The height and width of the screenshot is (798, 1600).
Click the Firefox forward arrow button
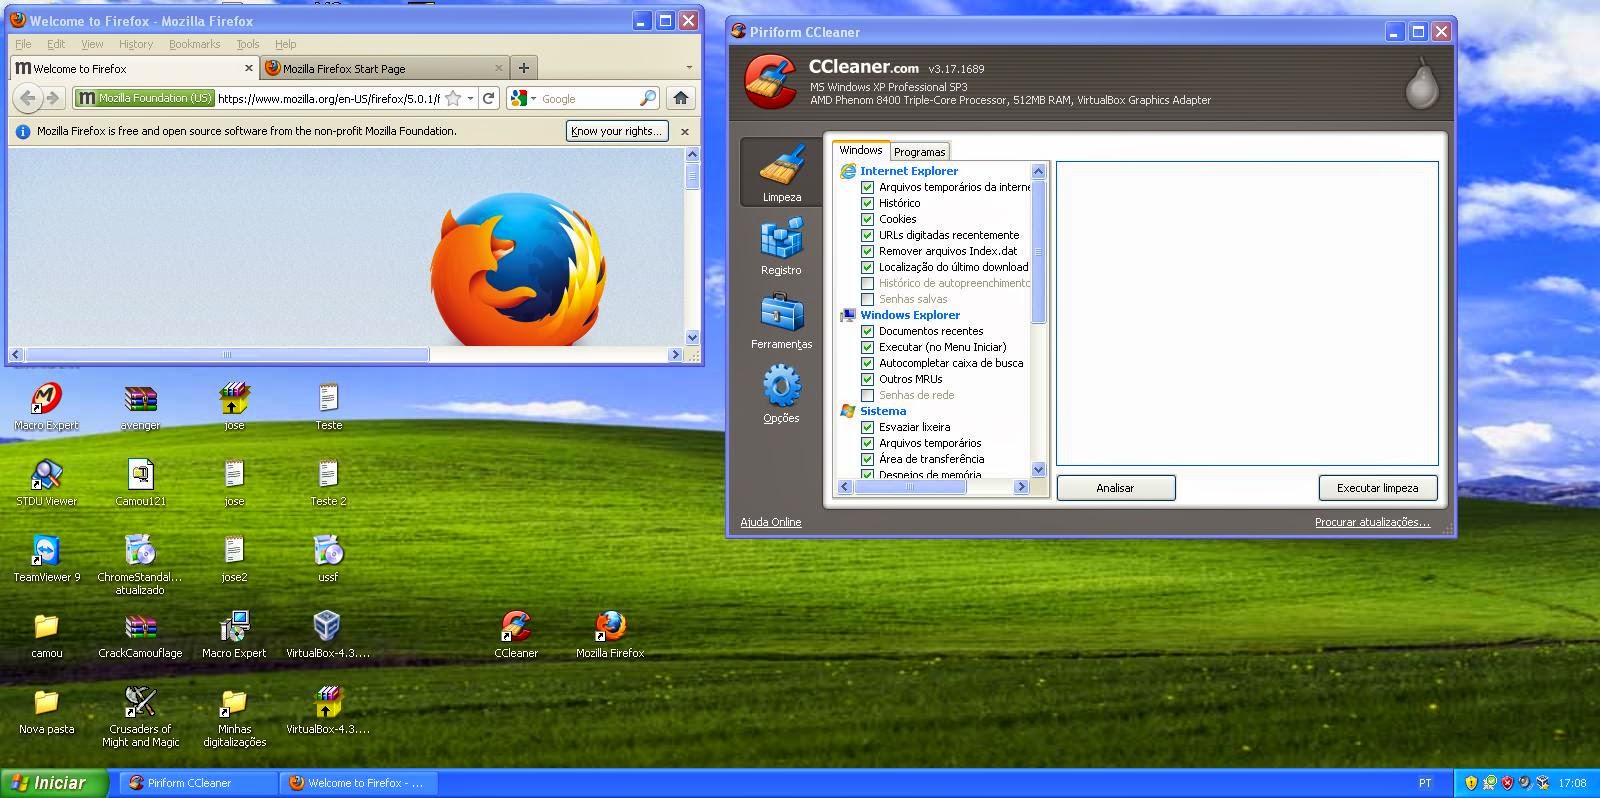(53, 98)
